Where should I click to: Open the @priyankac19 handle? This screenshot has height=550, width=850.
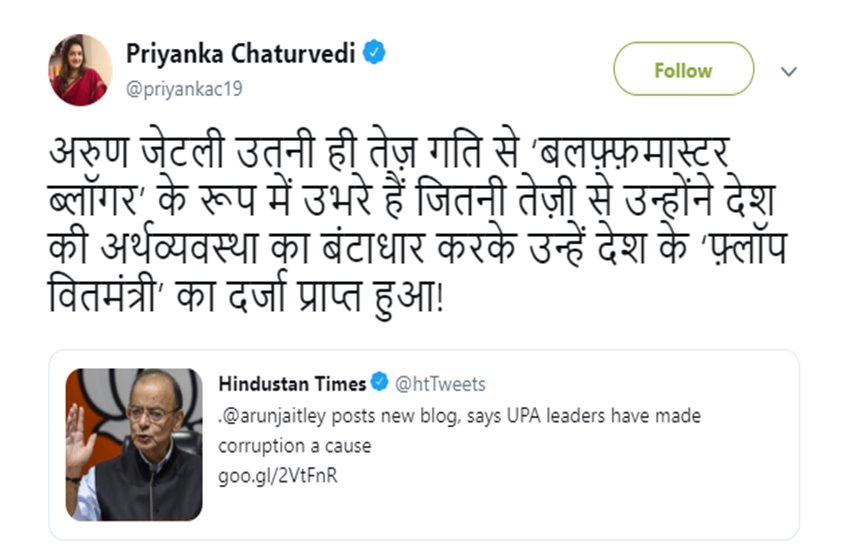[x=184, y=88]
